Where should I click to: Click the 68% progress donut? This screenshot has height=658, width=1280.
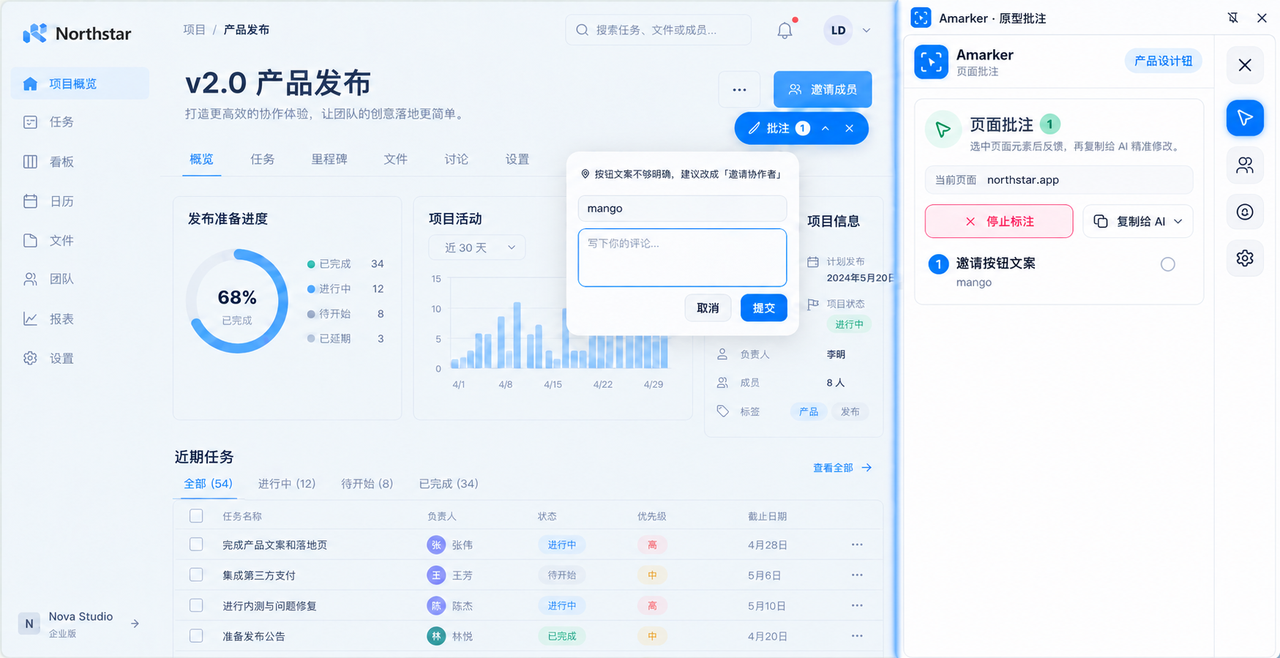pos(237,301)
